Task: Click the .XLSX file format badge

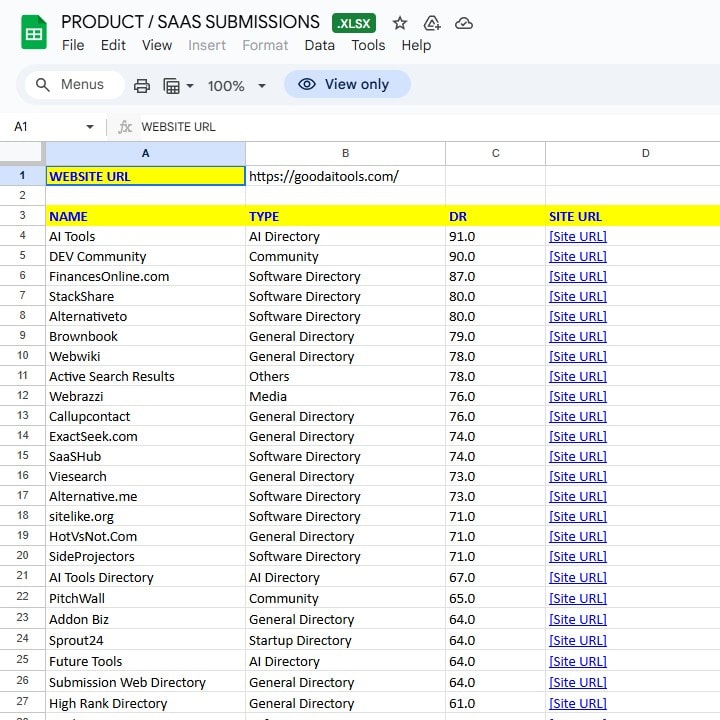Action: click(x=354, y=23)
